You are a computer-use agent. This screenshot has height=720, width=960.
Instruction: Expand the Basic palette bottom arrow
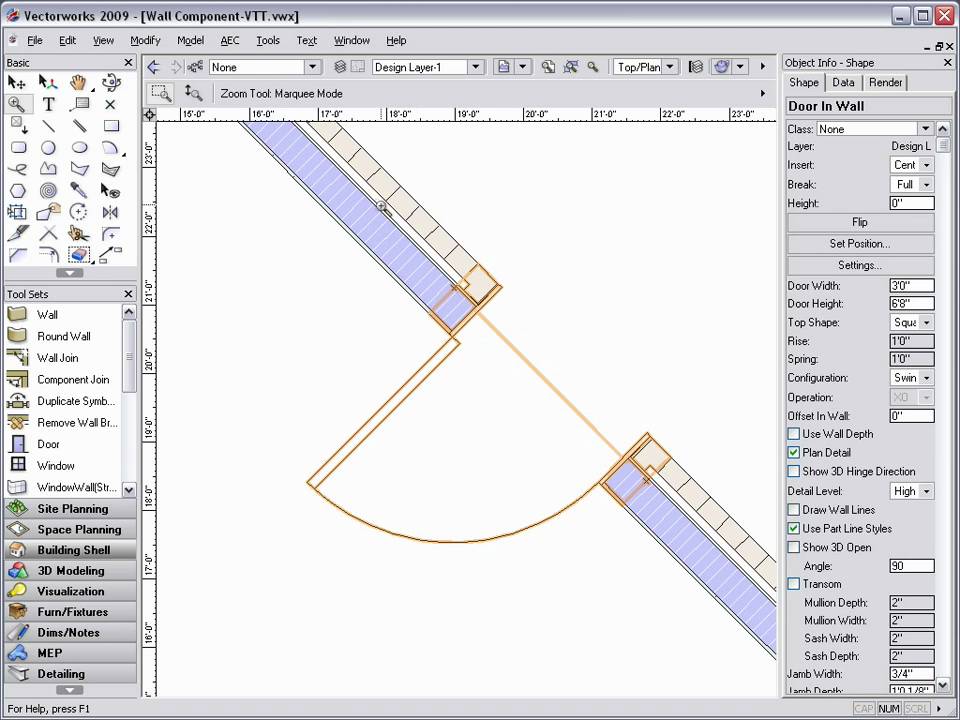tap(70, 273)
